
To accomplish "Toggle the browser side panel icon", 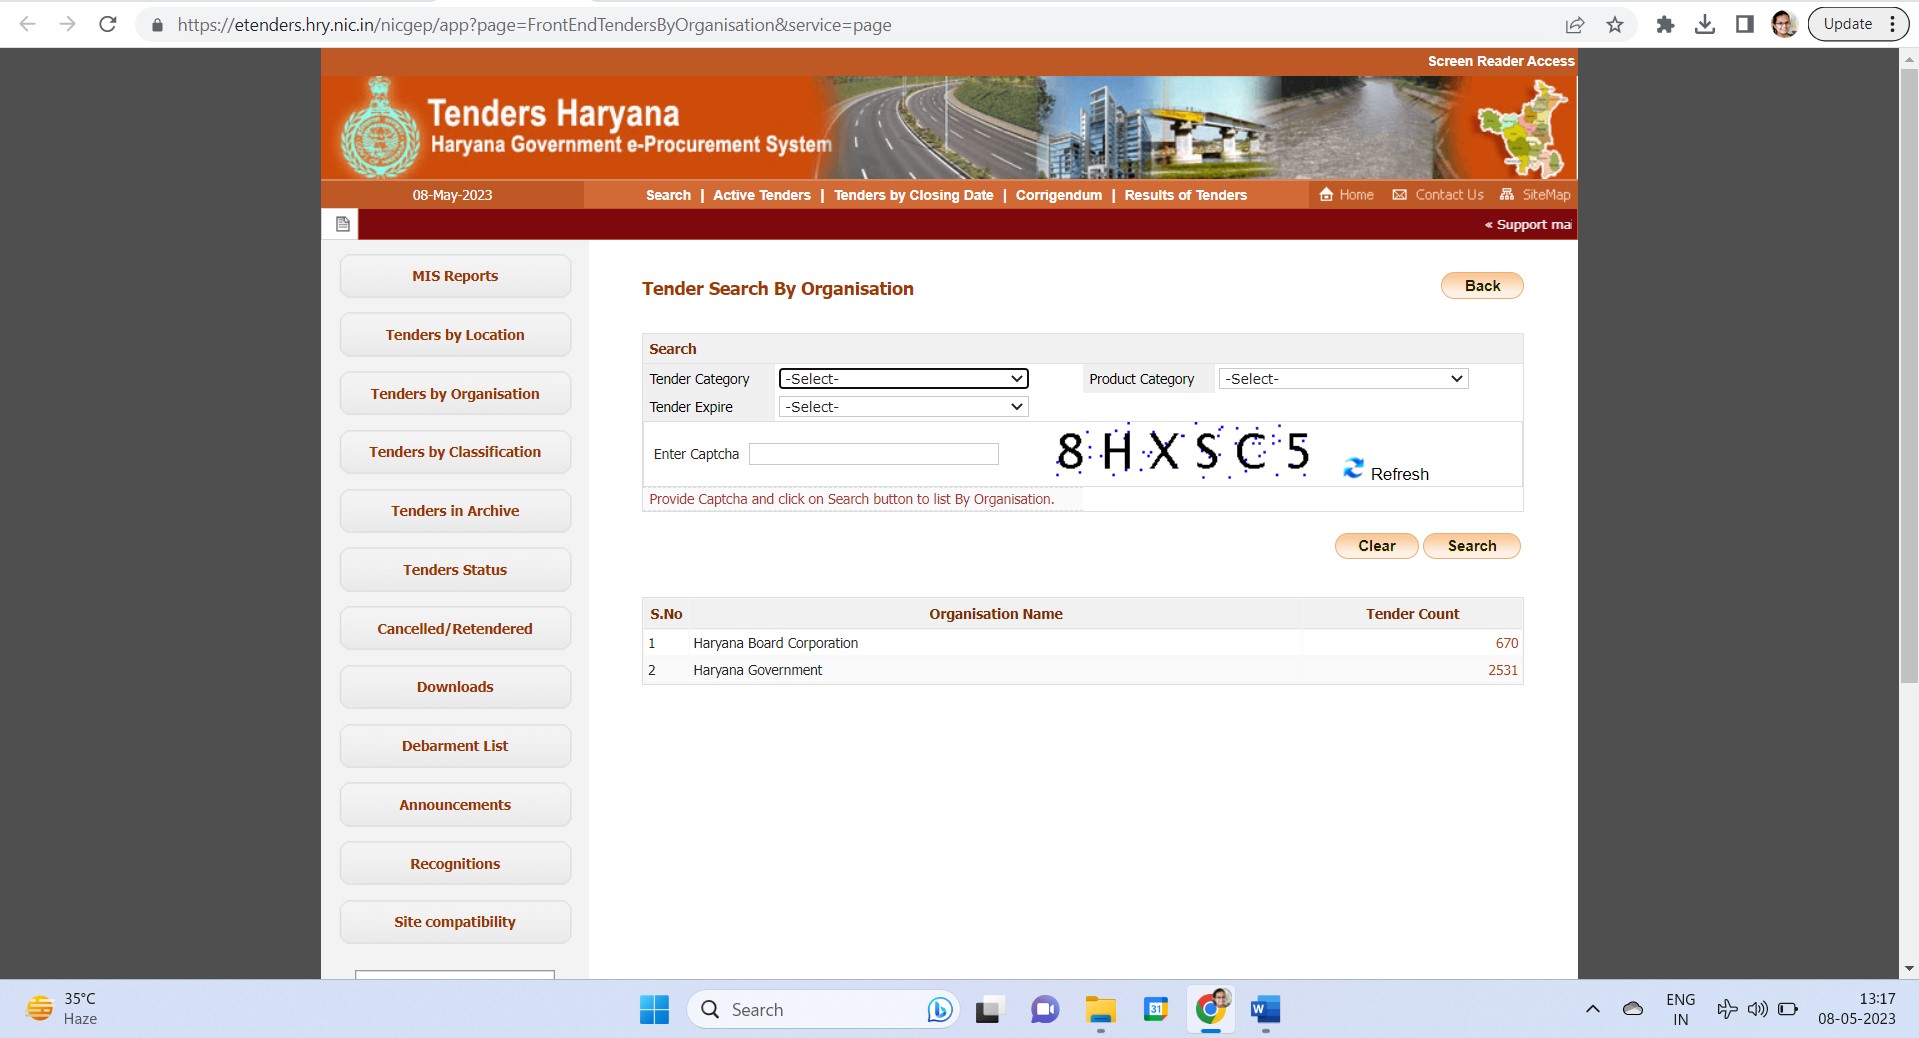I will 1745,25.
